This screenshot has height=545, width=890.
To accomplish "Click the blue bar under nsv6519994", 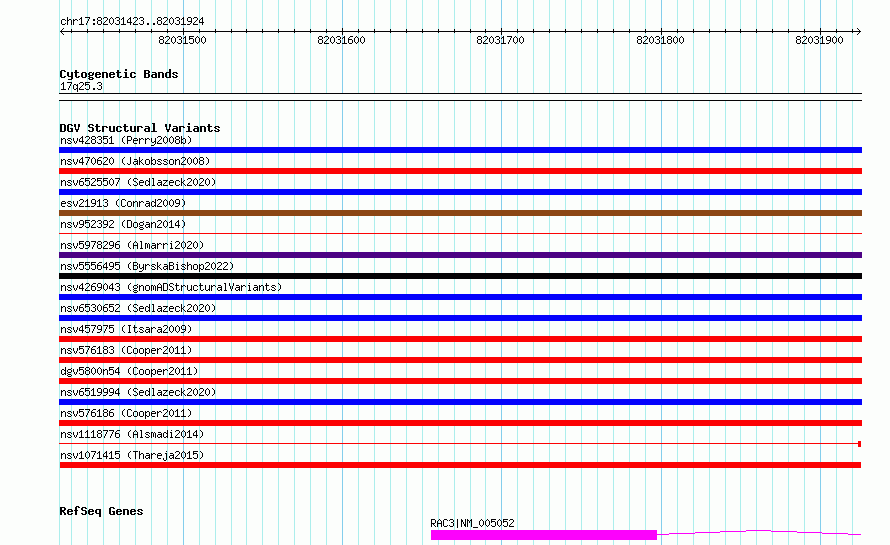I will coord(460,402).
